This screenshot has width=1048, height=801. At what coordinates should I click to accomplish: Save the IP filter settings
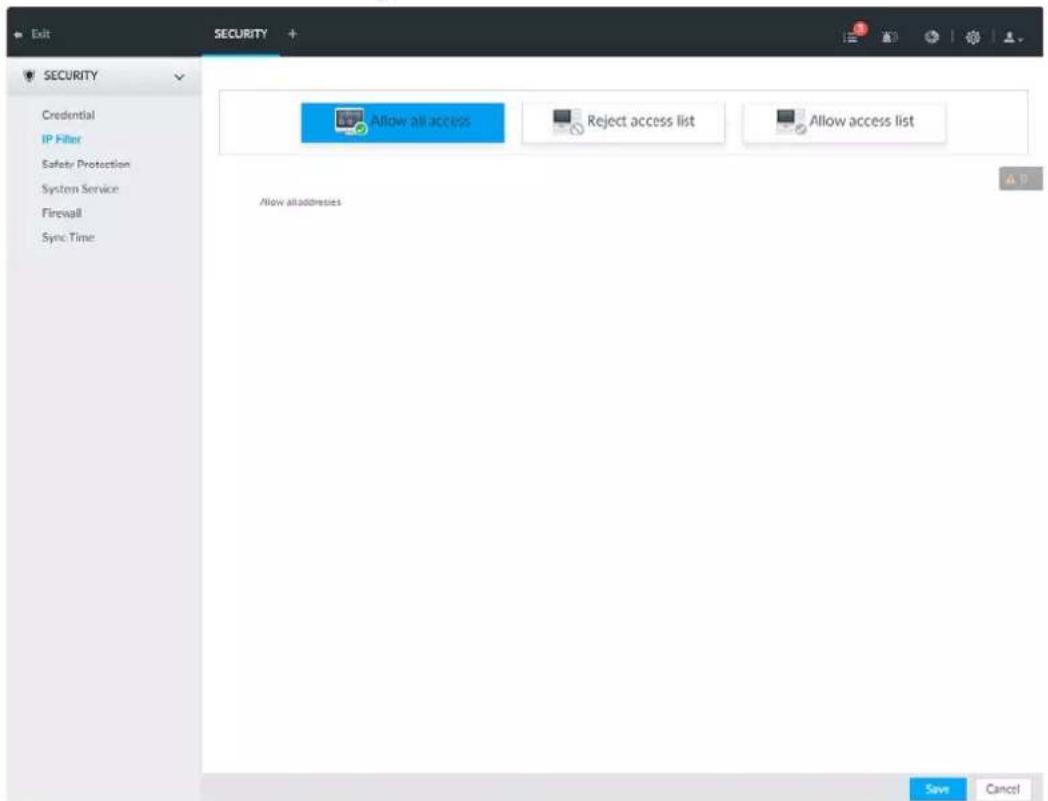[938, 789]
